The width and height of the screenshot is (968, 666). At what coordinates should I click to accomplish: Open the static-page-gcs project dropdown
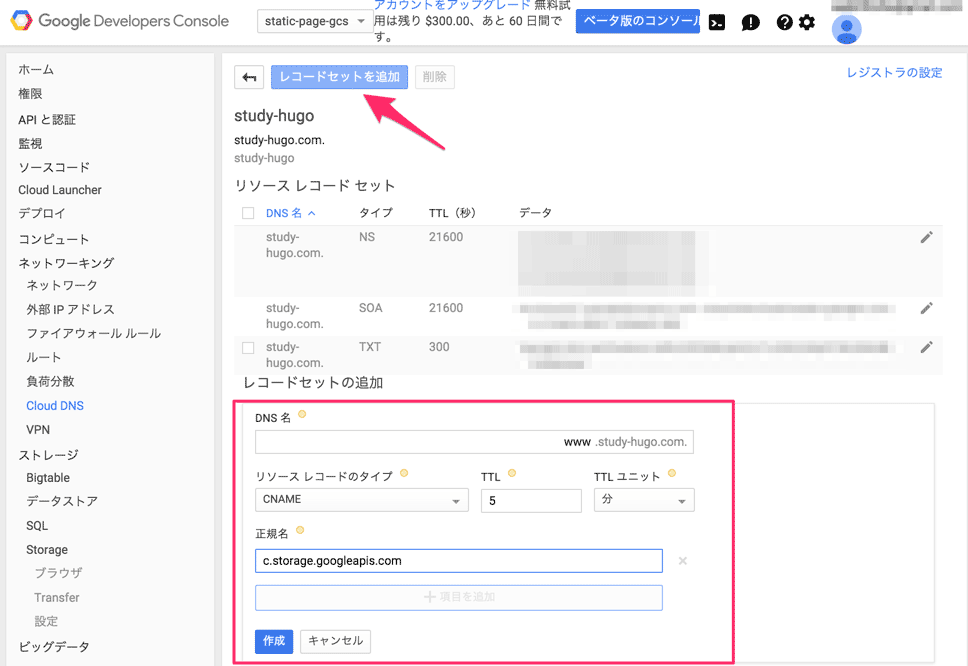coord(314,21)
